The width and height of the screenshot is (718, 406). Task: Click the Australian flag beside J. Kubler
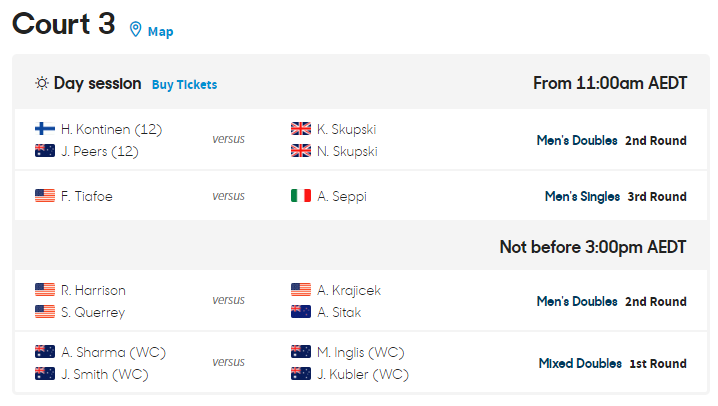tap(301, 374)
